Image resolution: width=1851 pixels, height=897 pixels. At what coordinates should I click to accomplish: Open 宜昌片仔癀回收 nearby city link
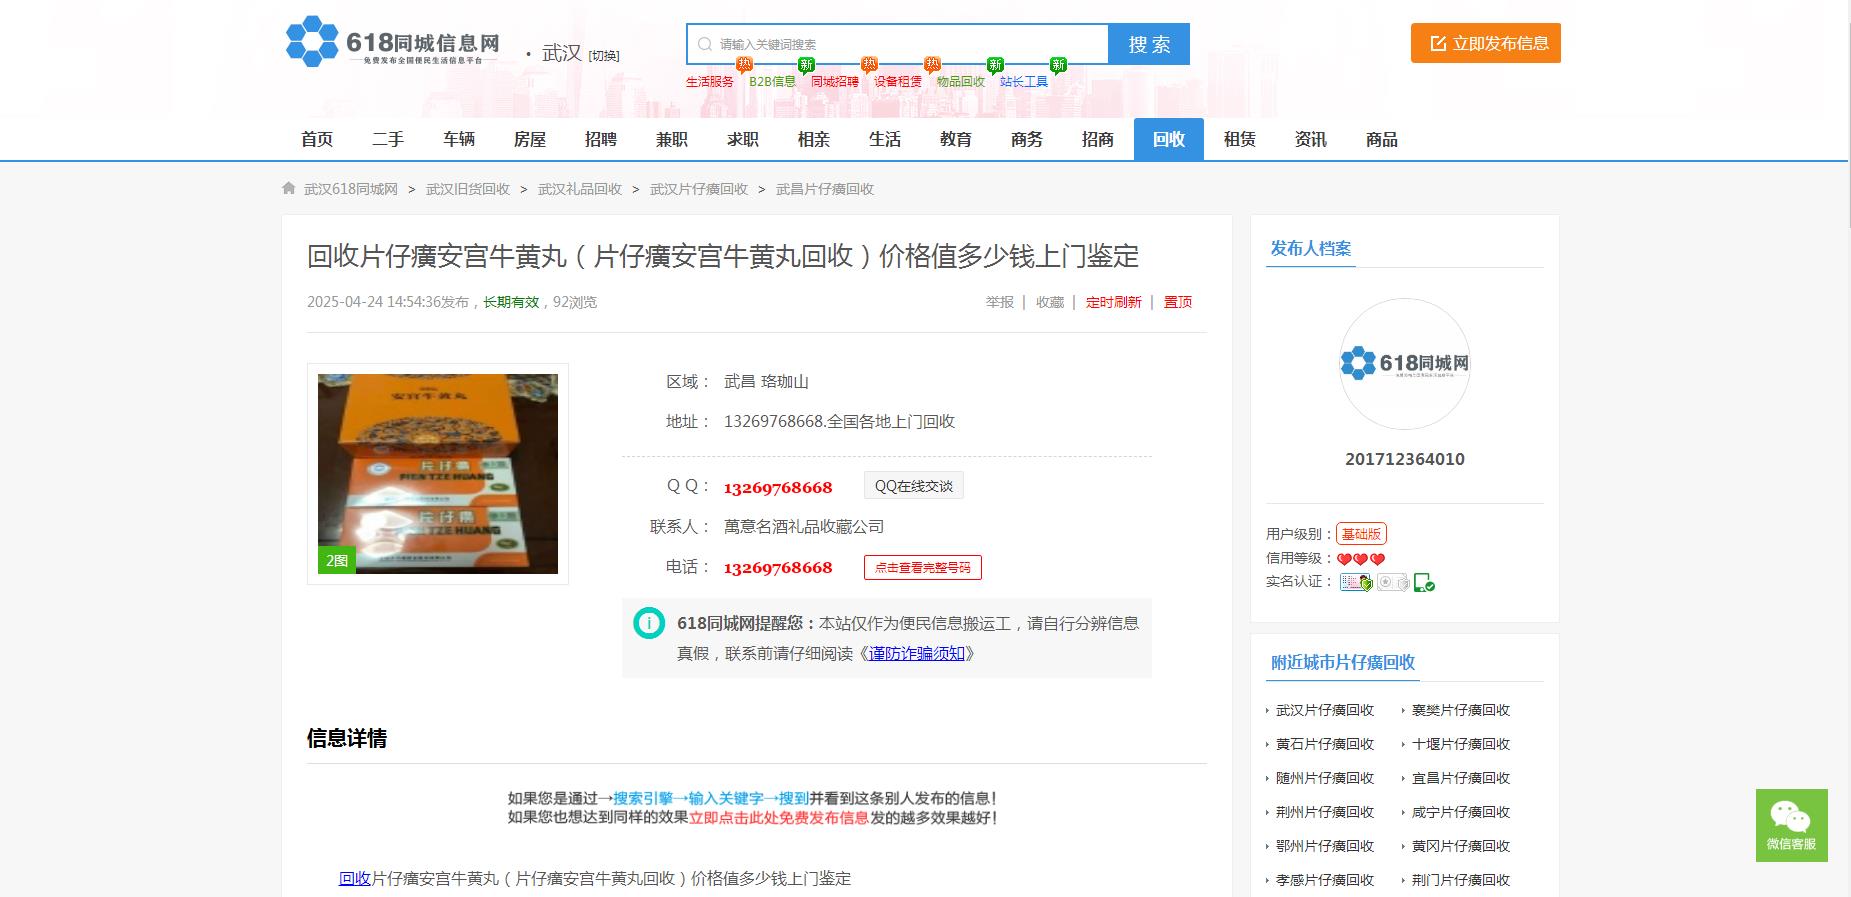[x=1461, y=778]
